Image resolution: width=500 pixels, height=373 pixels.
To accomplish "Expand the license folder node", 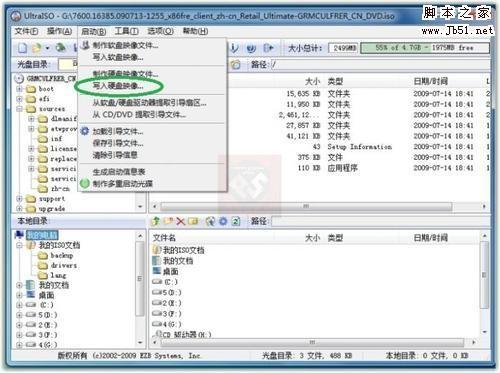I will tap(31, 149).
